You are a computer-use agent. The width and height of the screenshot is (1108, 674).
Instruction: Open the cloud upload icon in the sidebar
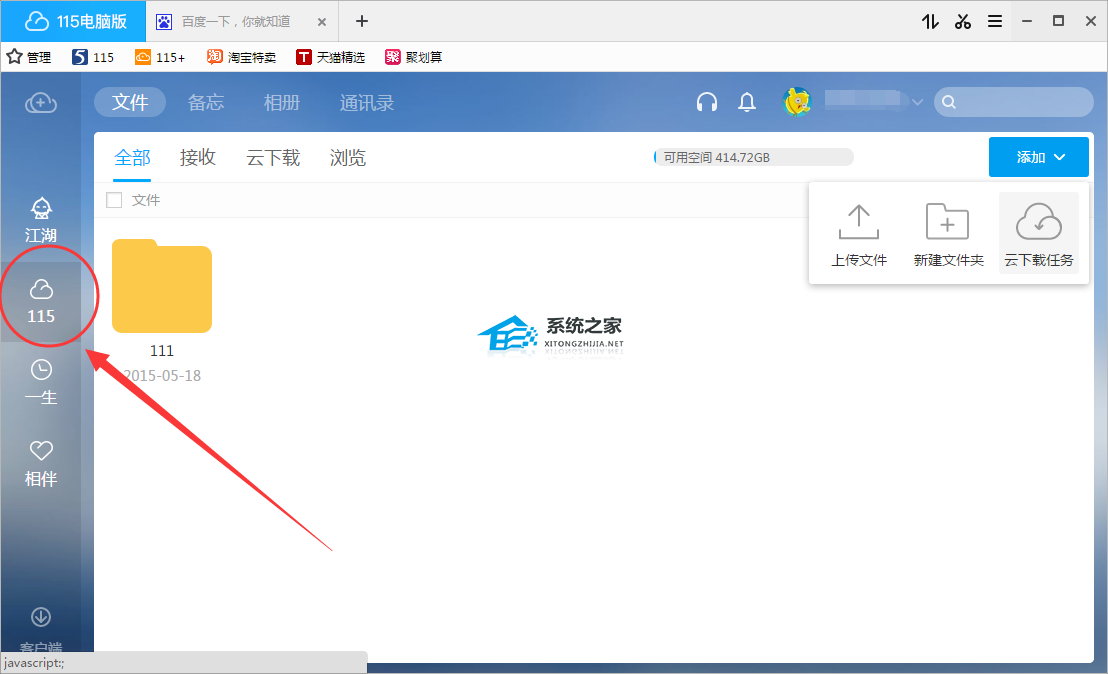click(41, 103)
